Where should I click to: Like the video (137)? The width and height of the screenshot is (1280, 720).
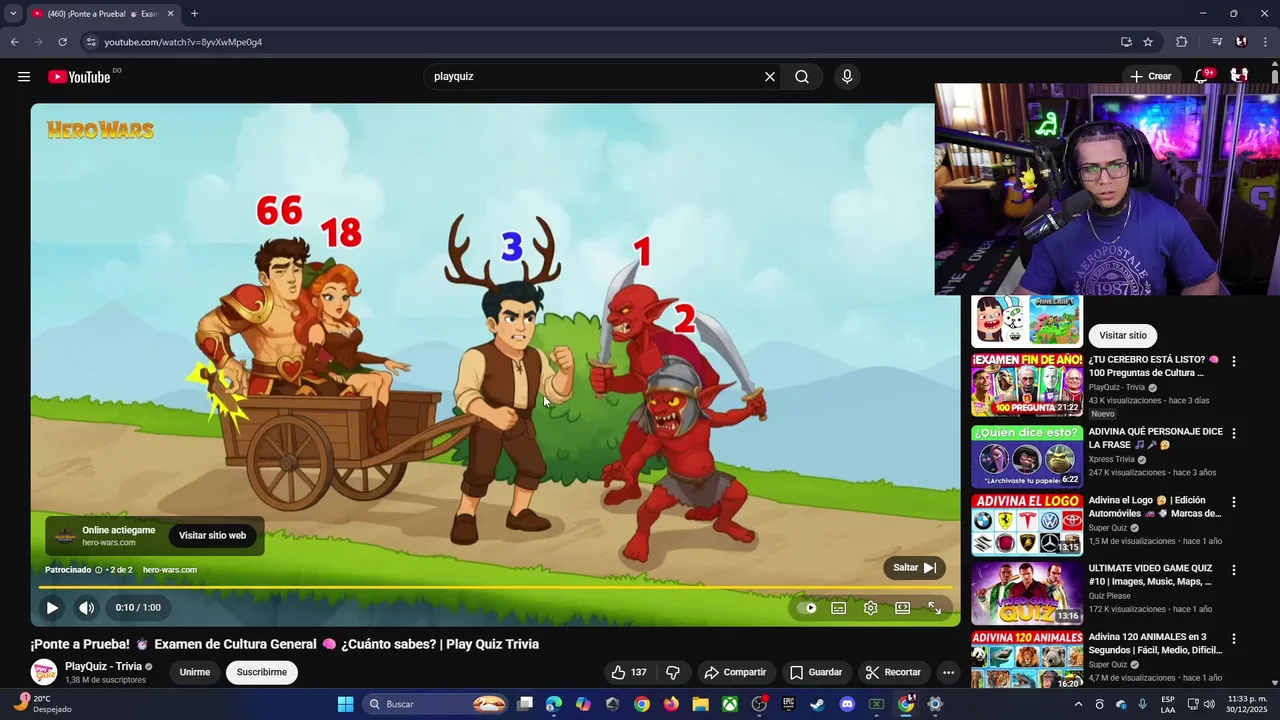(629, 673)
